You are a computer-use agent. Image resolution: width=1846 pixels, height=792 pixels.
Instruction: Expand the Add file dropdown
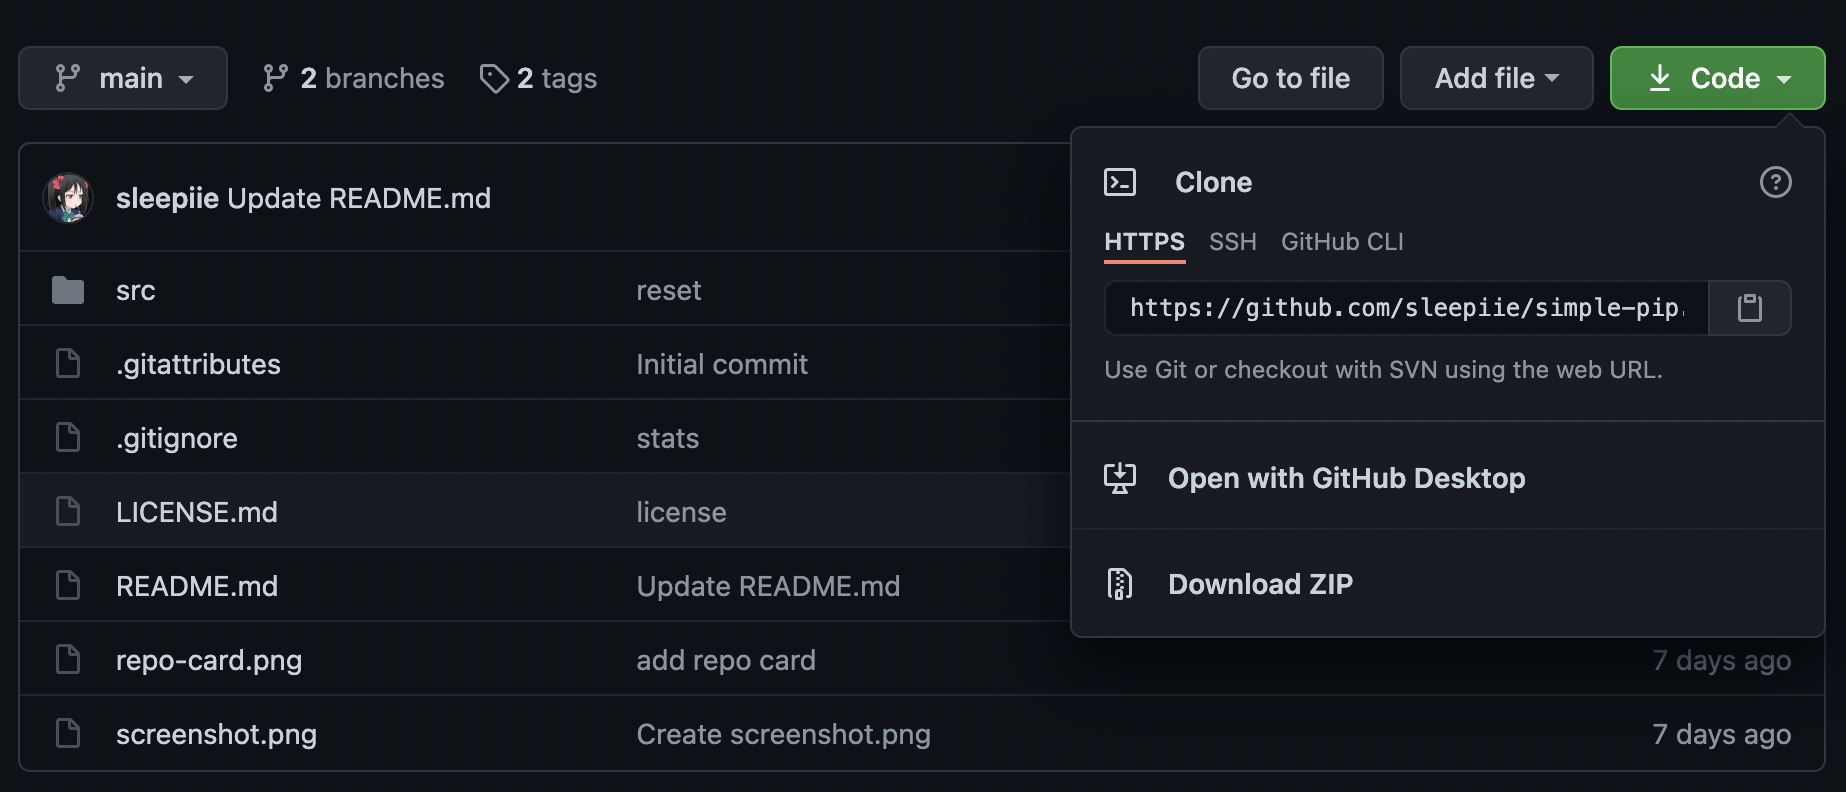(x=1497, y=78)
